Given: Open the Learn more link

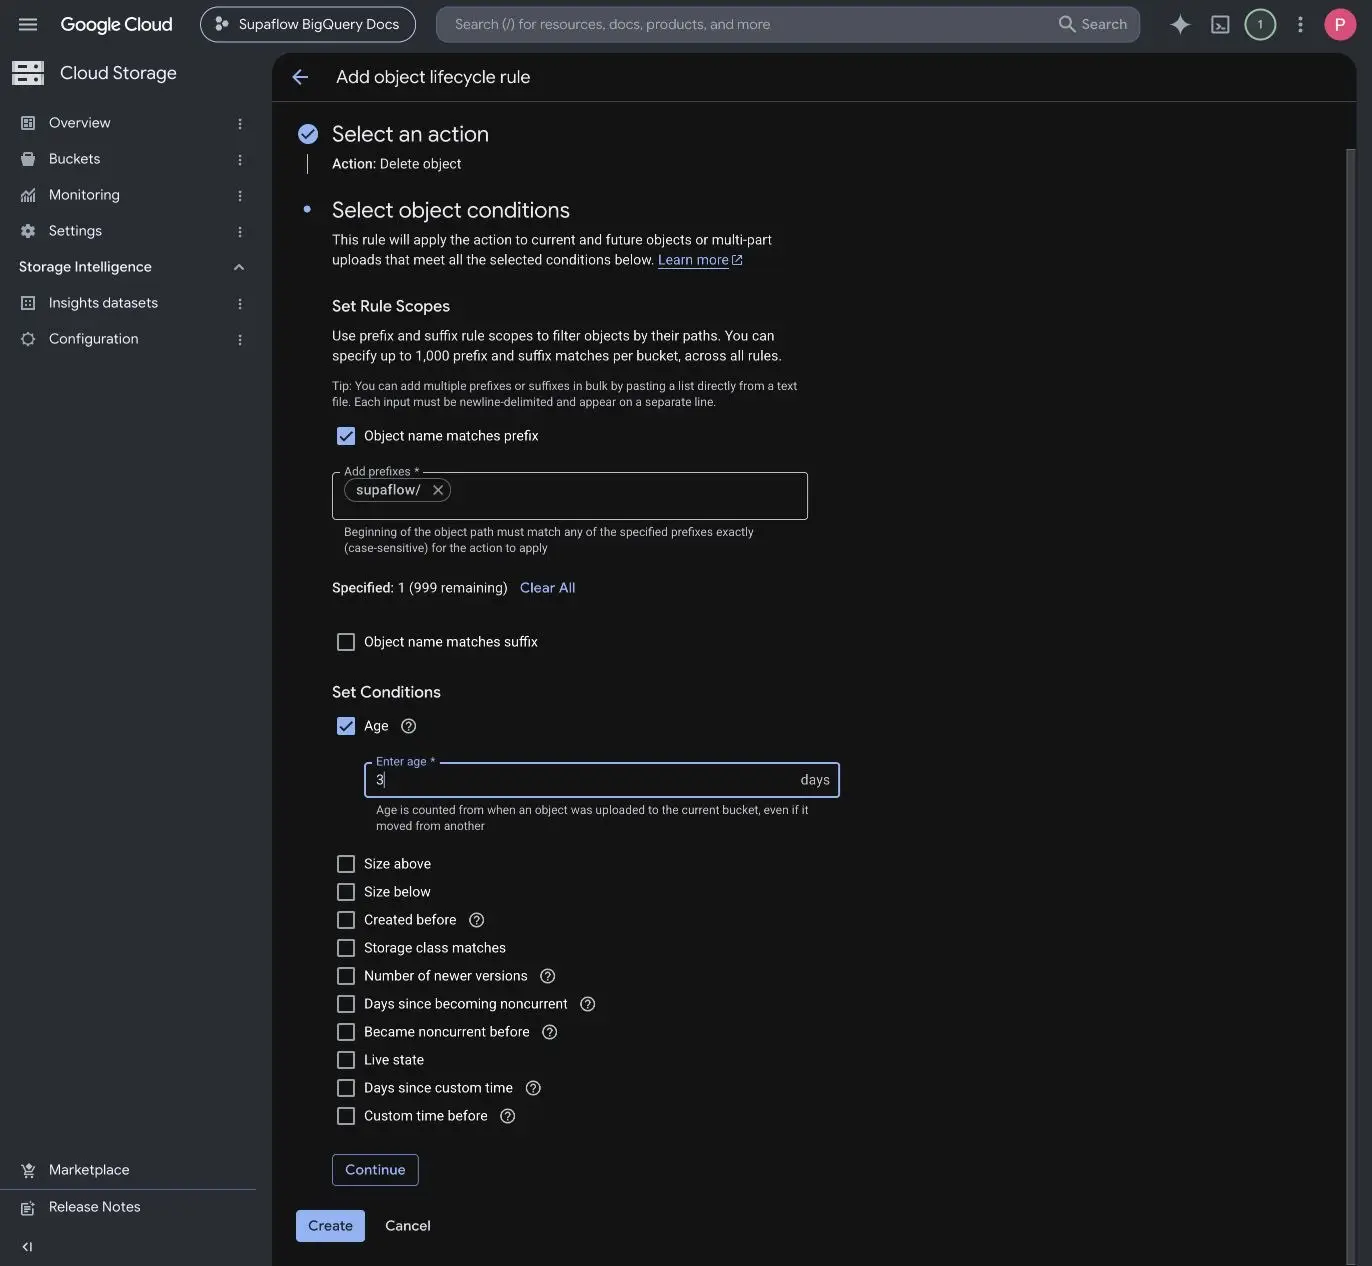Looking at the screenshot, I should 700,260.
